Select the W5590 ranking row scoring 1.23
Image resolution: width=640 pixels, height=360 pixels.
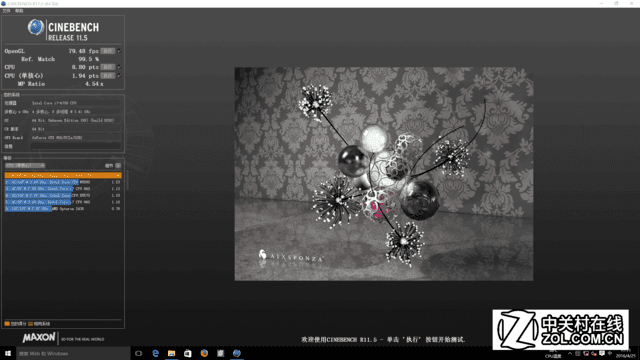pyautogui.click(x=63, y=182)
